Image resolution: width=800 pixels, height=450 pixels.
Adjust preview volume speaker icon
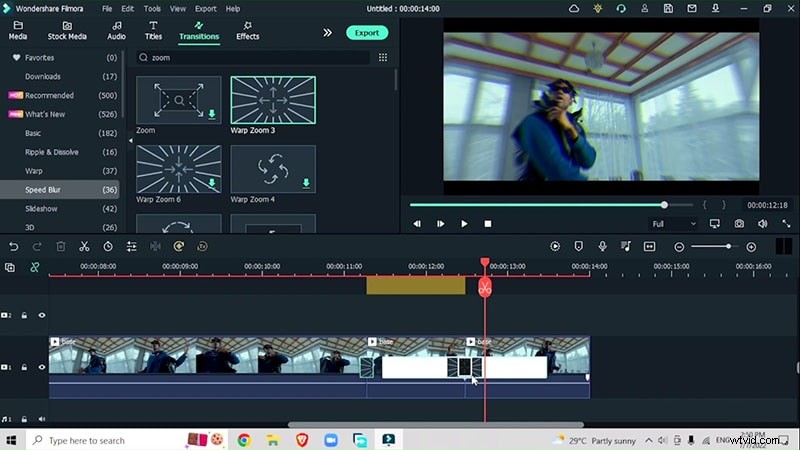click(763, 224)
